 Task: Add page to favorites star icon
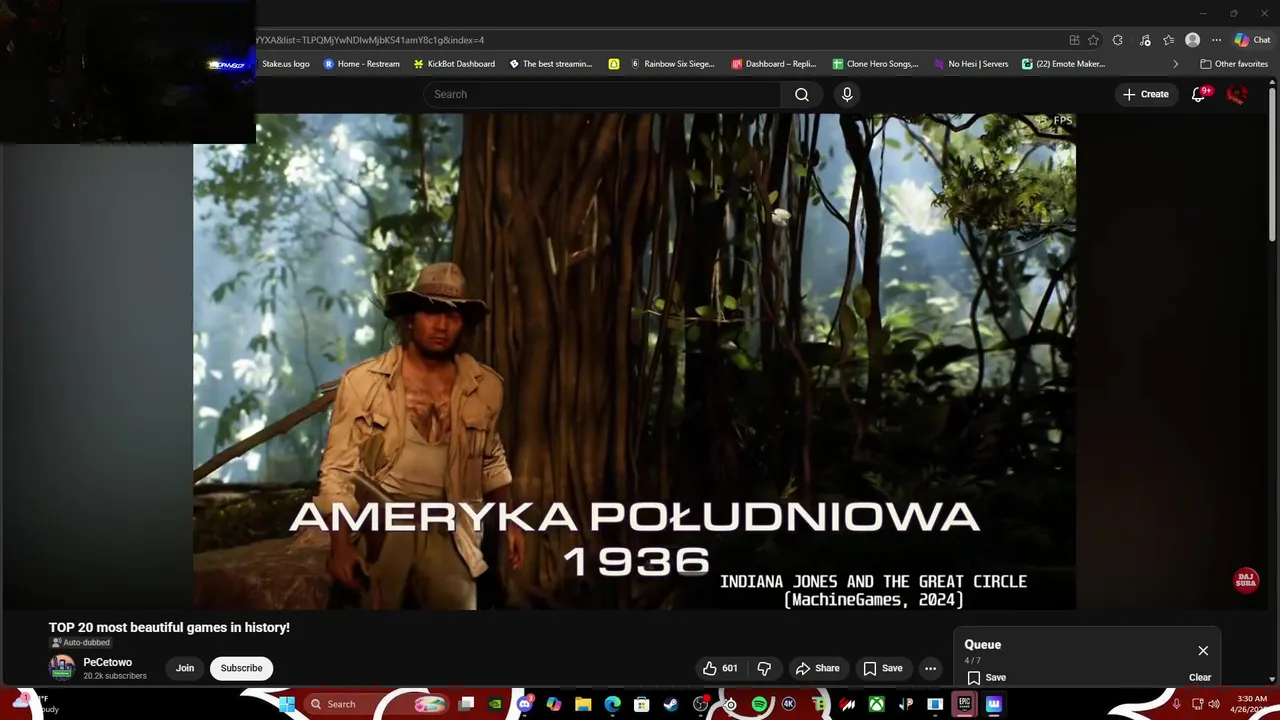(1094, 40)
